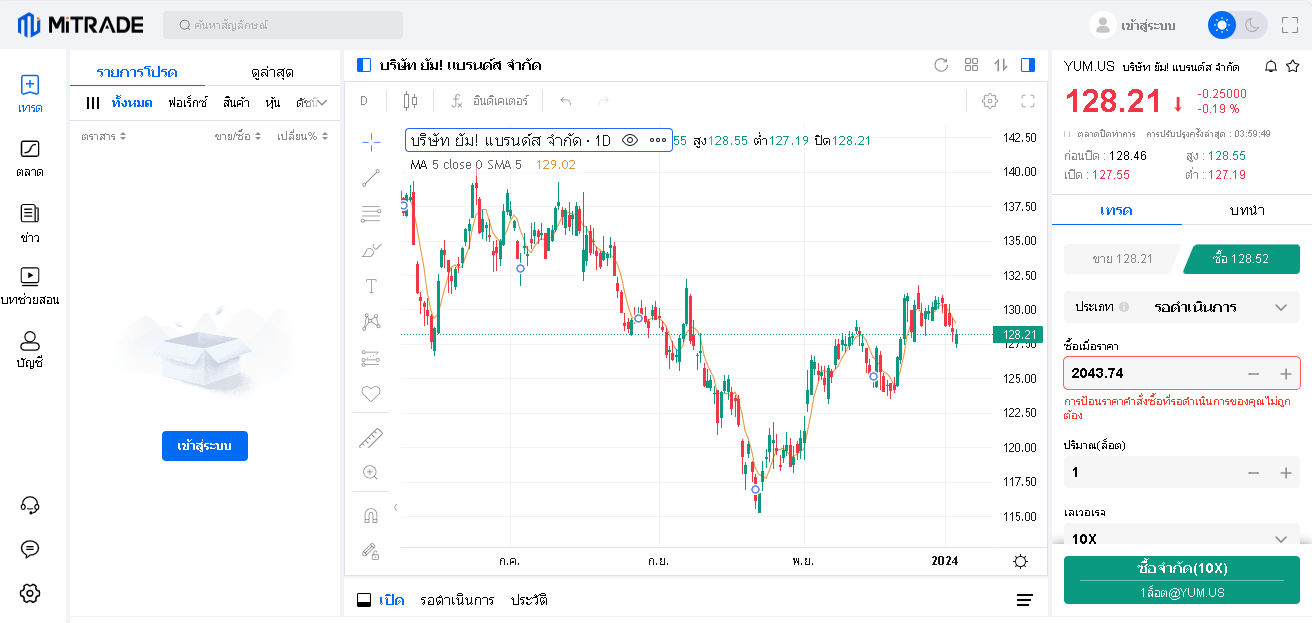1312x623 pixels.
Task: Set price alert bell for YUM.US
Action: click(x=1271, y=66)
